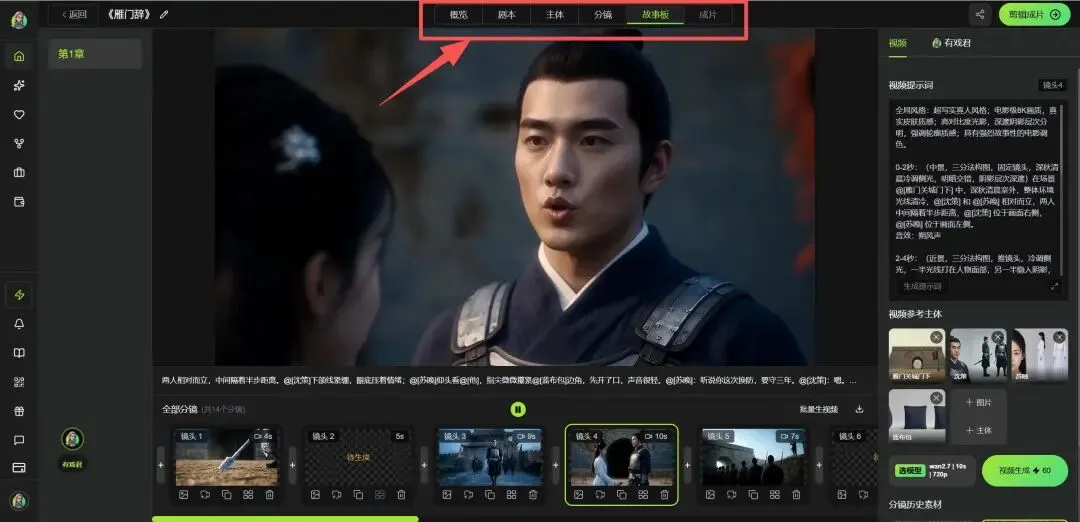The image size is (1080, 522).
Task: Remove 雁门关城门下 reference thumbnail
Action: pos(936,337)
